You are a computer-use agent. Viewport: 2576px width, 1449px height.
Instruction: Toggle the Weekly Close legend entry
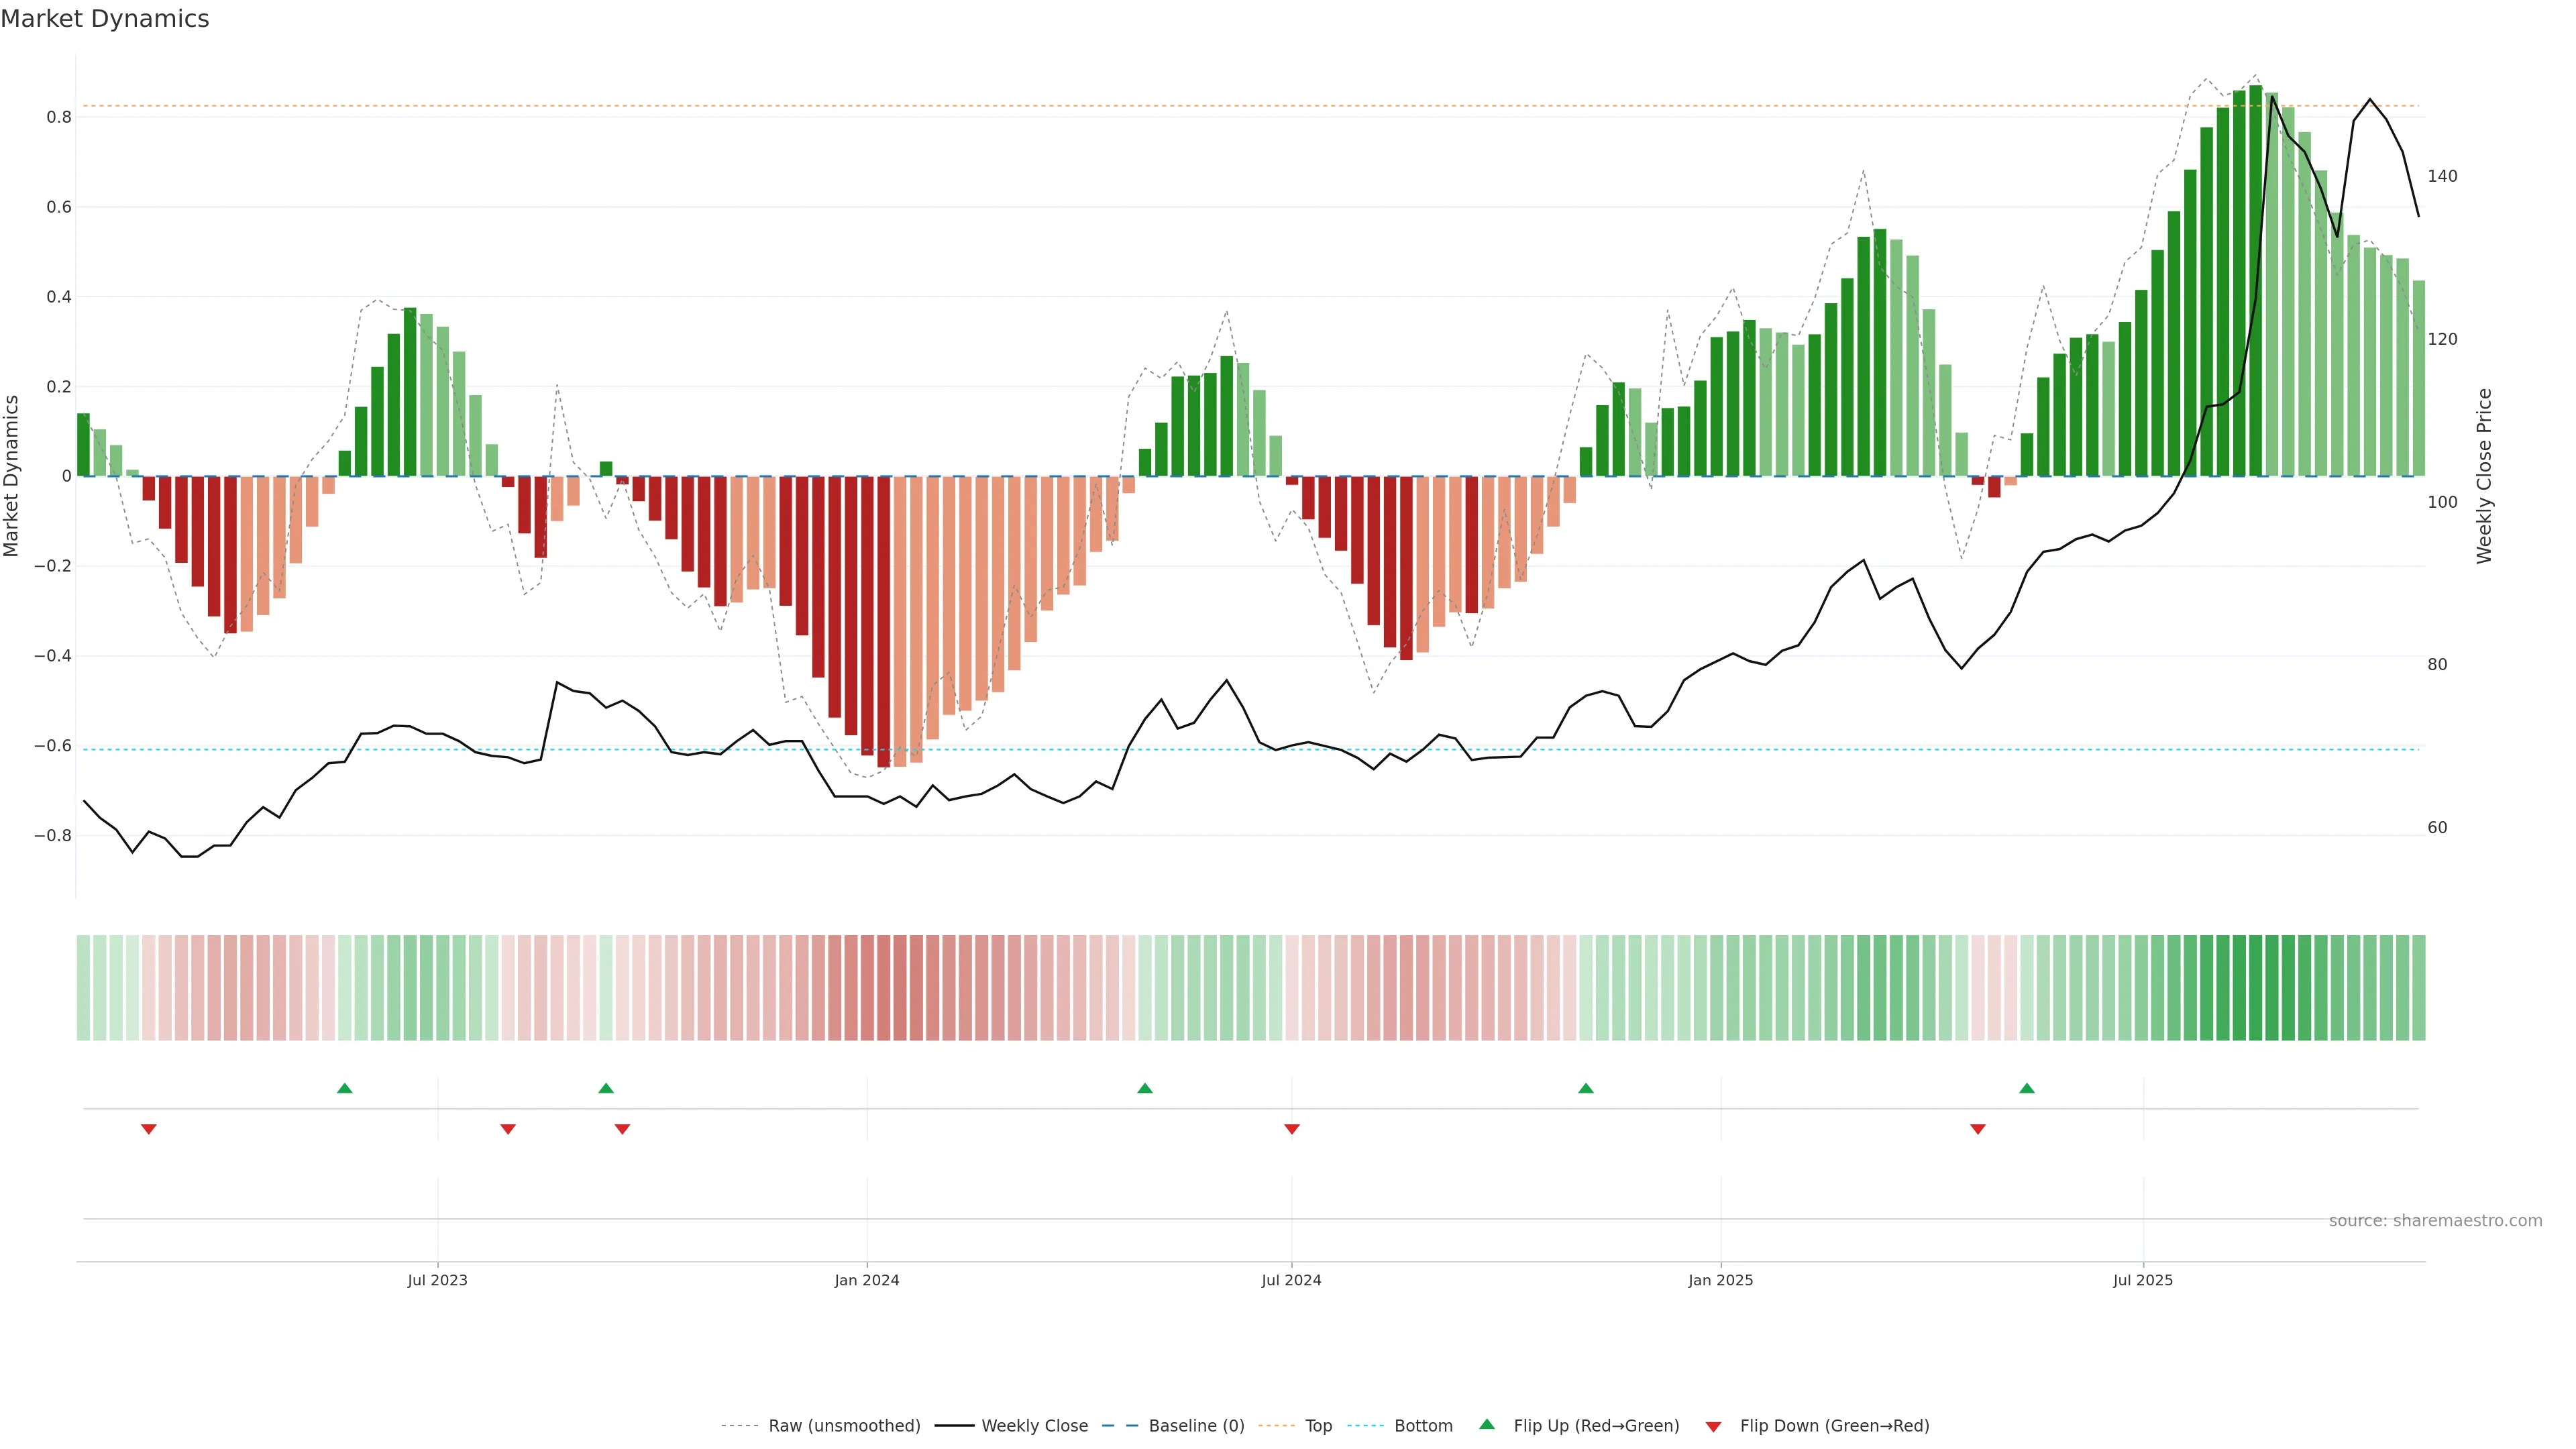click(x=1034, y=1426)
